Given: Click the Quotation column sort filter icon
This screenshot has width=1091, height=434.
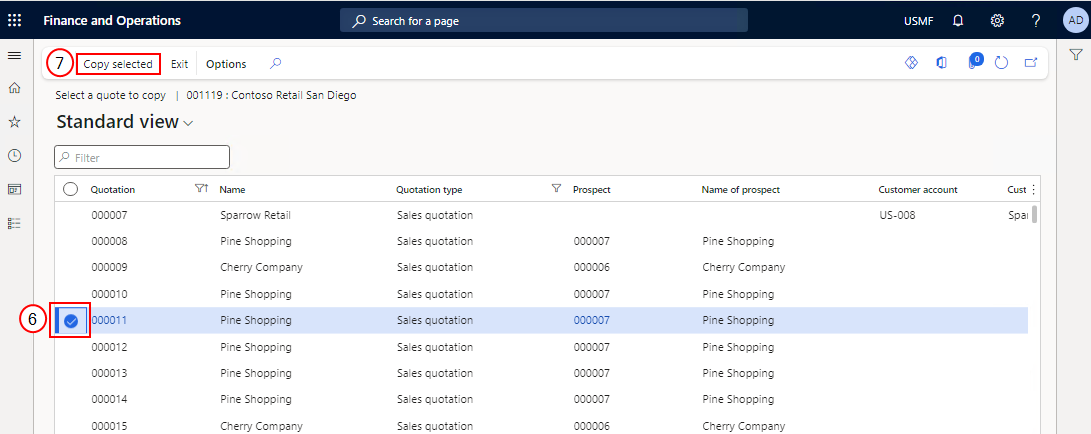Looking at the screenshot, I should click(x=202, y=188).
